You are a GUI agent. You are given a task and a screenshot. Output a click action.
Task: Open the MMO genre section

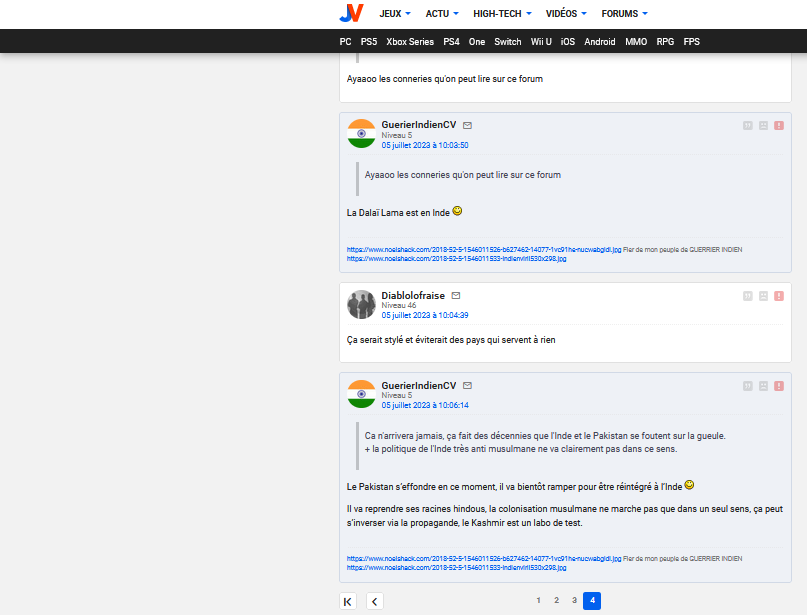[636, 42]
